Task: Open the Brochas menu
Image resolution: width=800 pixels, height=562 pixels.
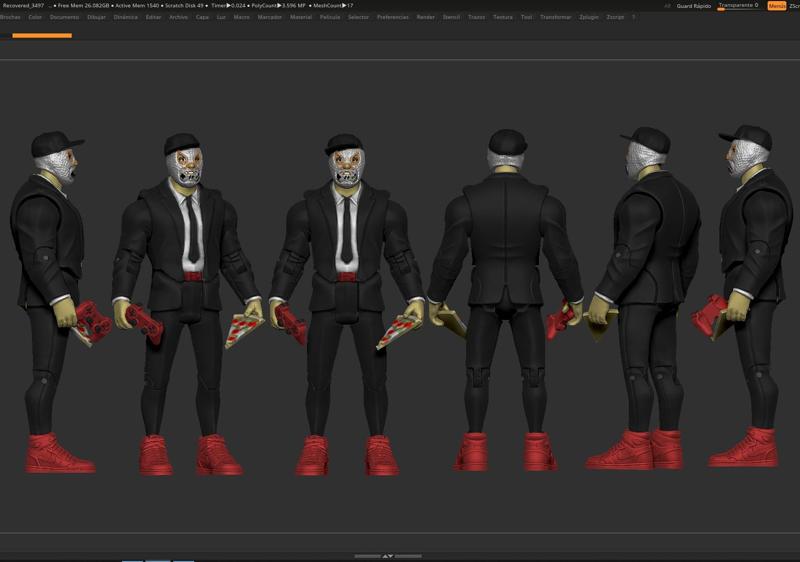Action: coord(10,17)
